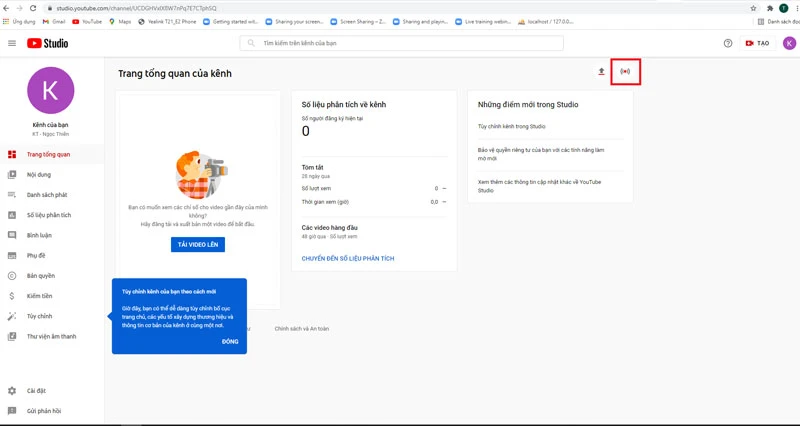Click the channel search field
The height and width of the screenshot is (426, 800).
point(402,43)
